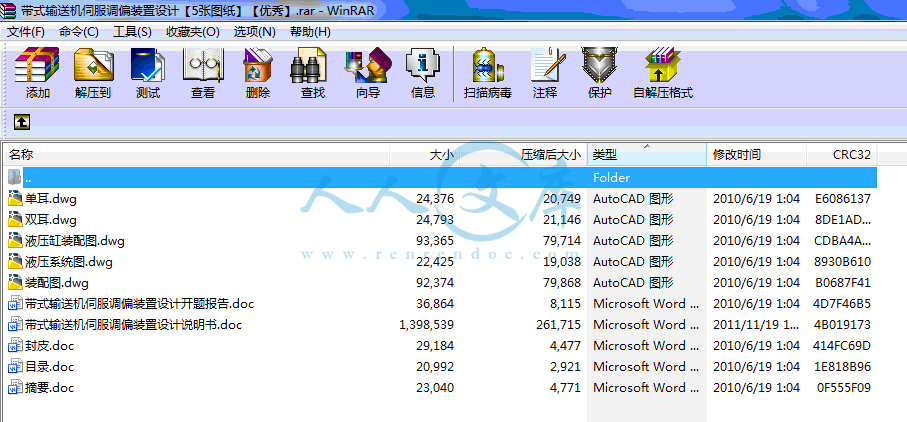Click the WinRAR icon in the title bar
907x422 pixels.
[x=9, y=10]
